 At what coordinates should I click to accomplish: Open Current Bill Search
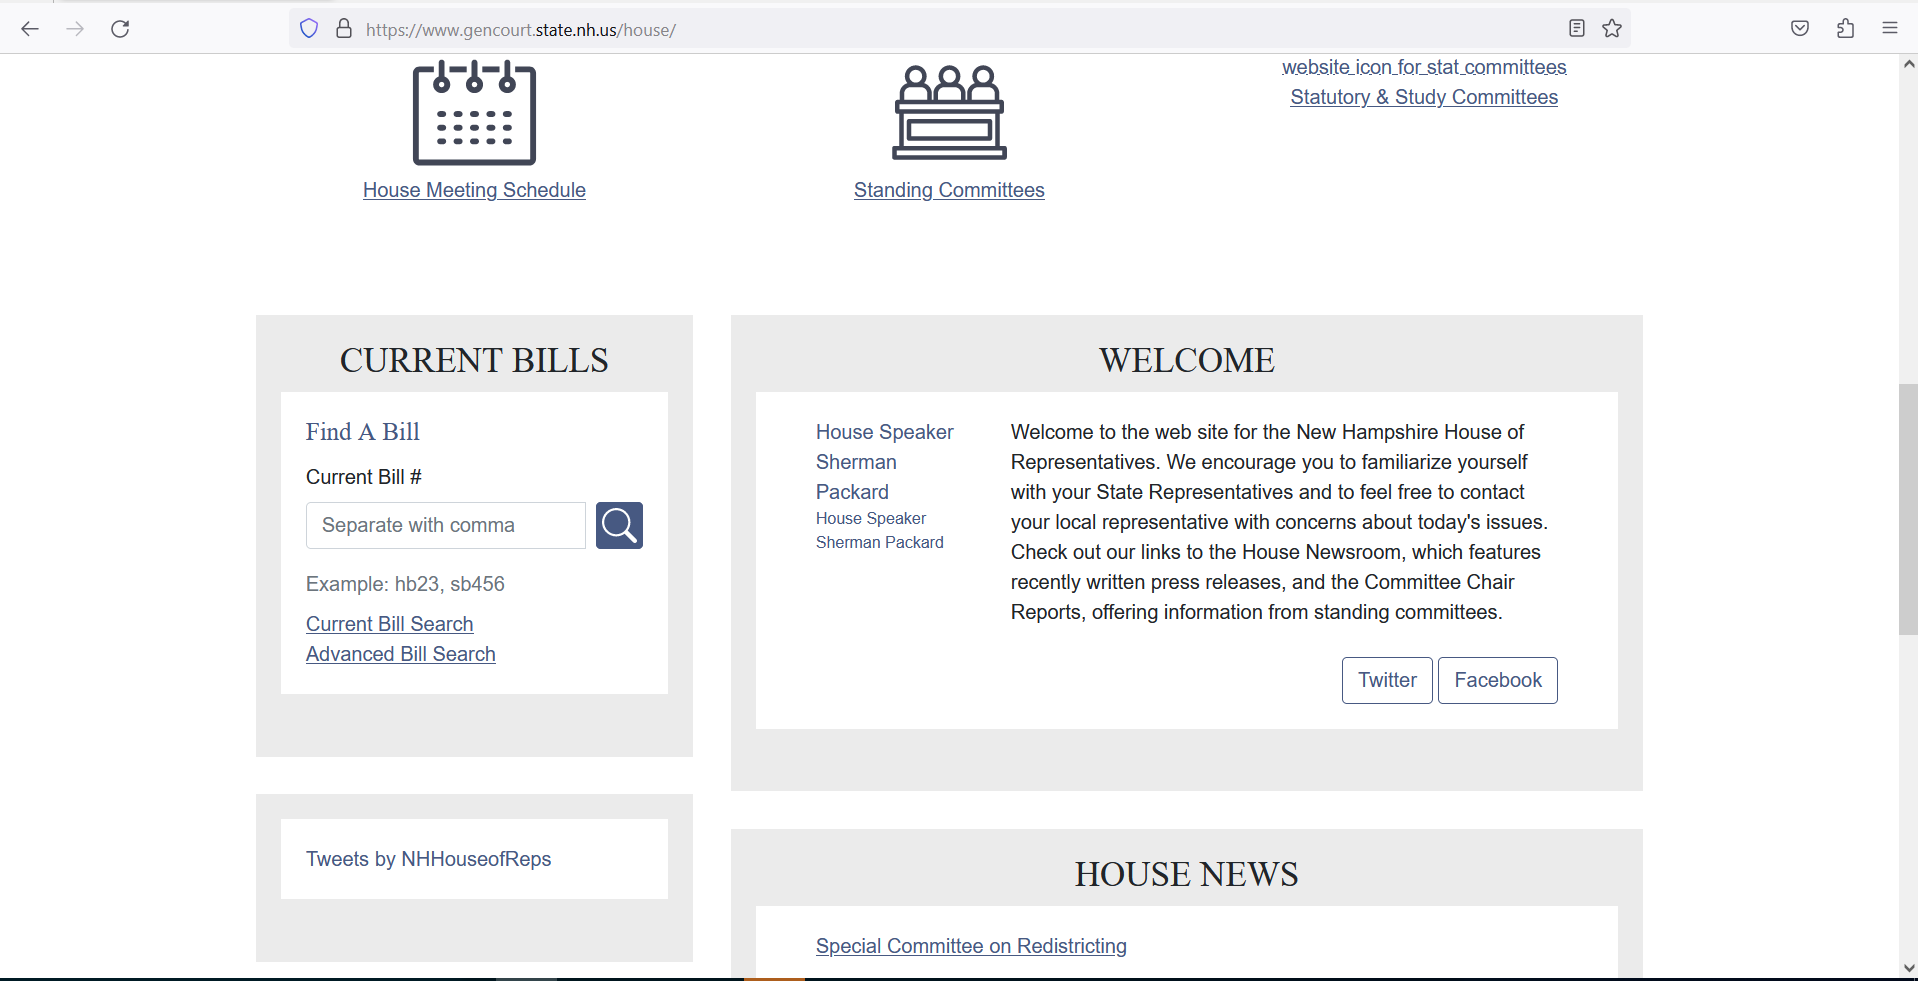389,623
